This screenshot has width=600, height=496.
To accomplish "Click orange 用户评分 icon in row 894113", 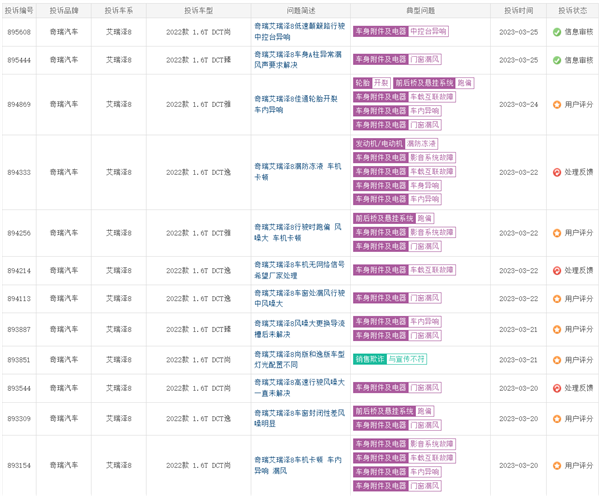I will [557, 299].
